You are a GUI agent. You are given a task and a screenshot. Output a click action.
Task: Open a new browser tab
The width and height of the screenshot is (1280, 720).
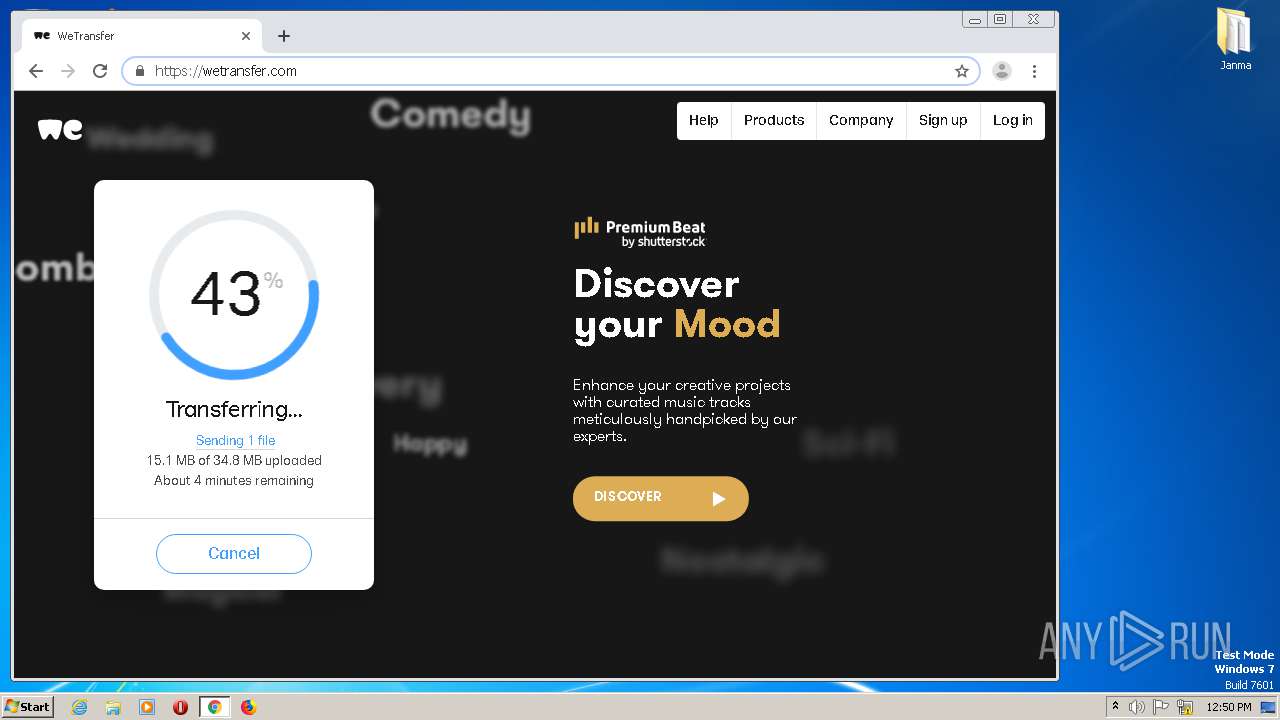284,36
